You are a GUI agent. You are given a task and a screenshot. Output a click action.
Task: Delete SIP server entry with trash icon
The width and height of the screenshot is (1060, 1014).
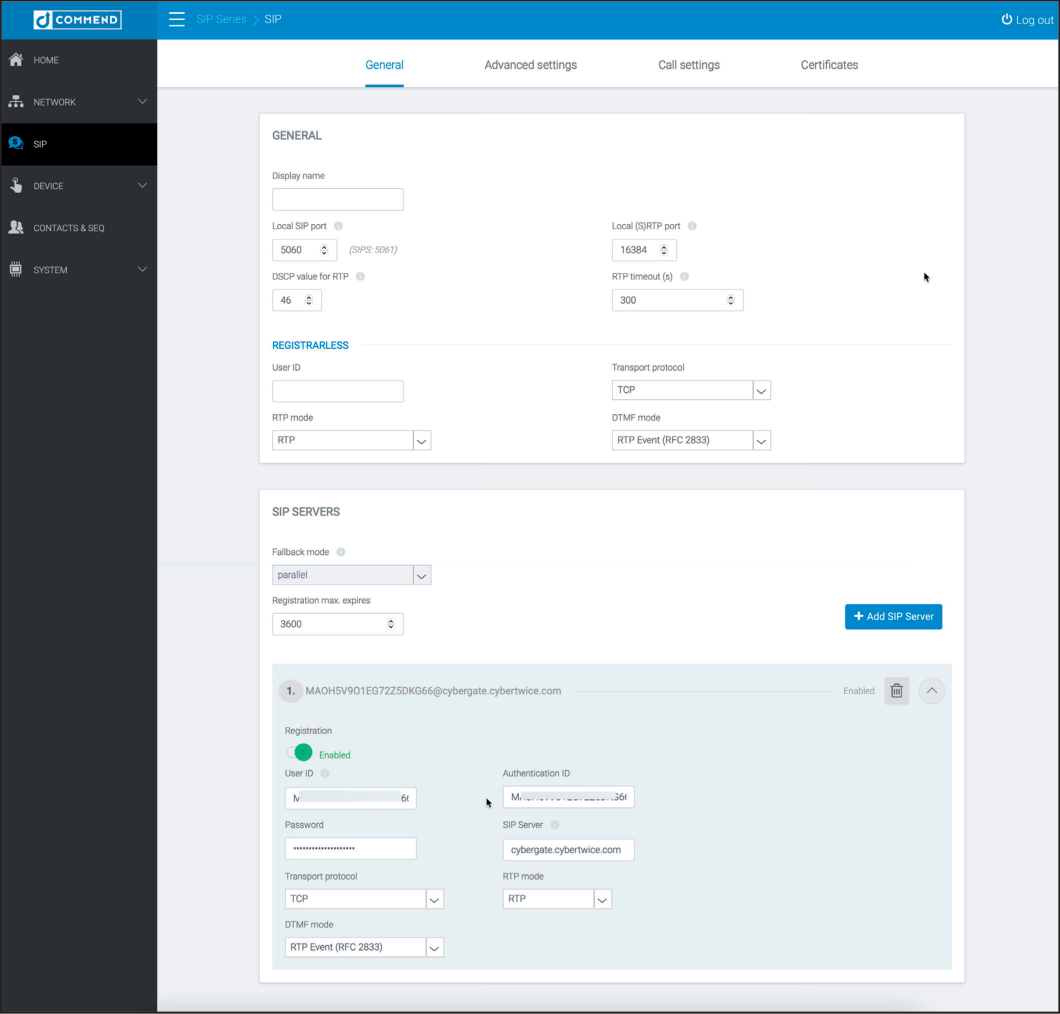point(897,691)
